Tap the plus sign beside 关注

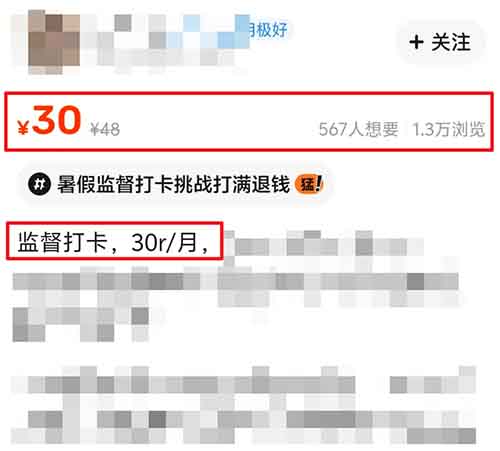[x=416, y=42]
